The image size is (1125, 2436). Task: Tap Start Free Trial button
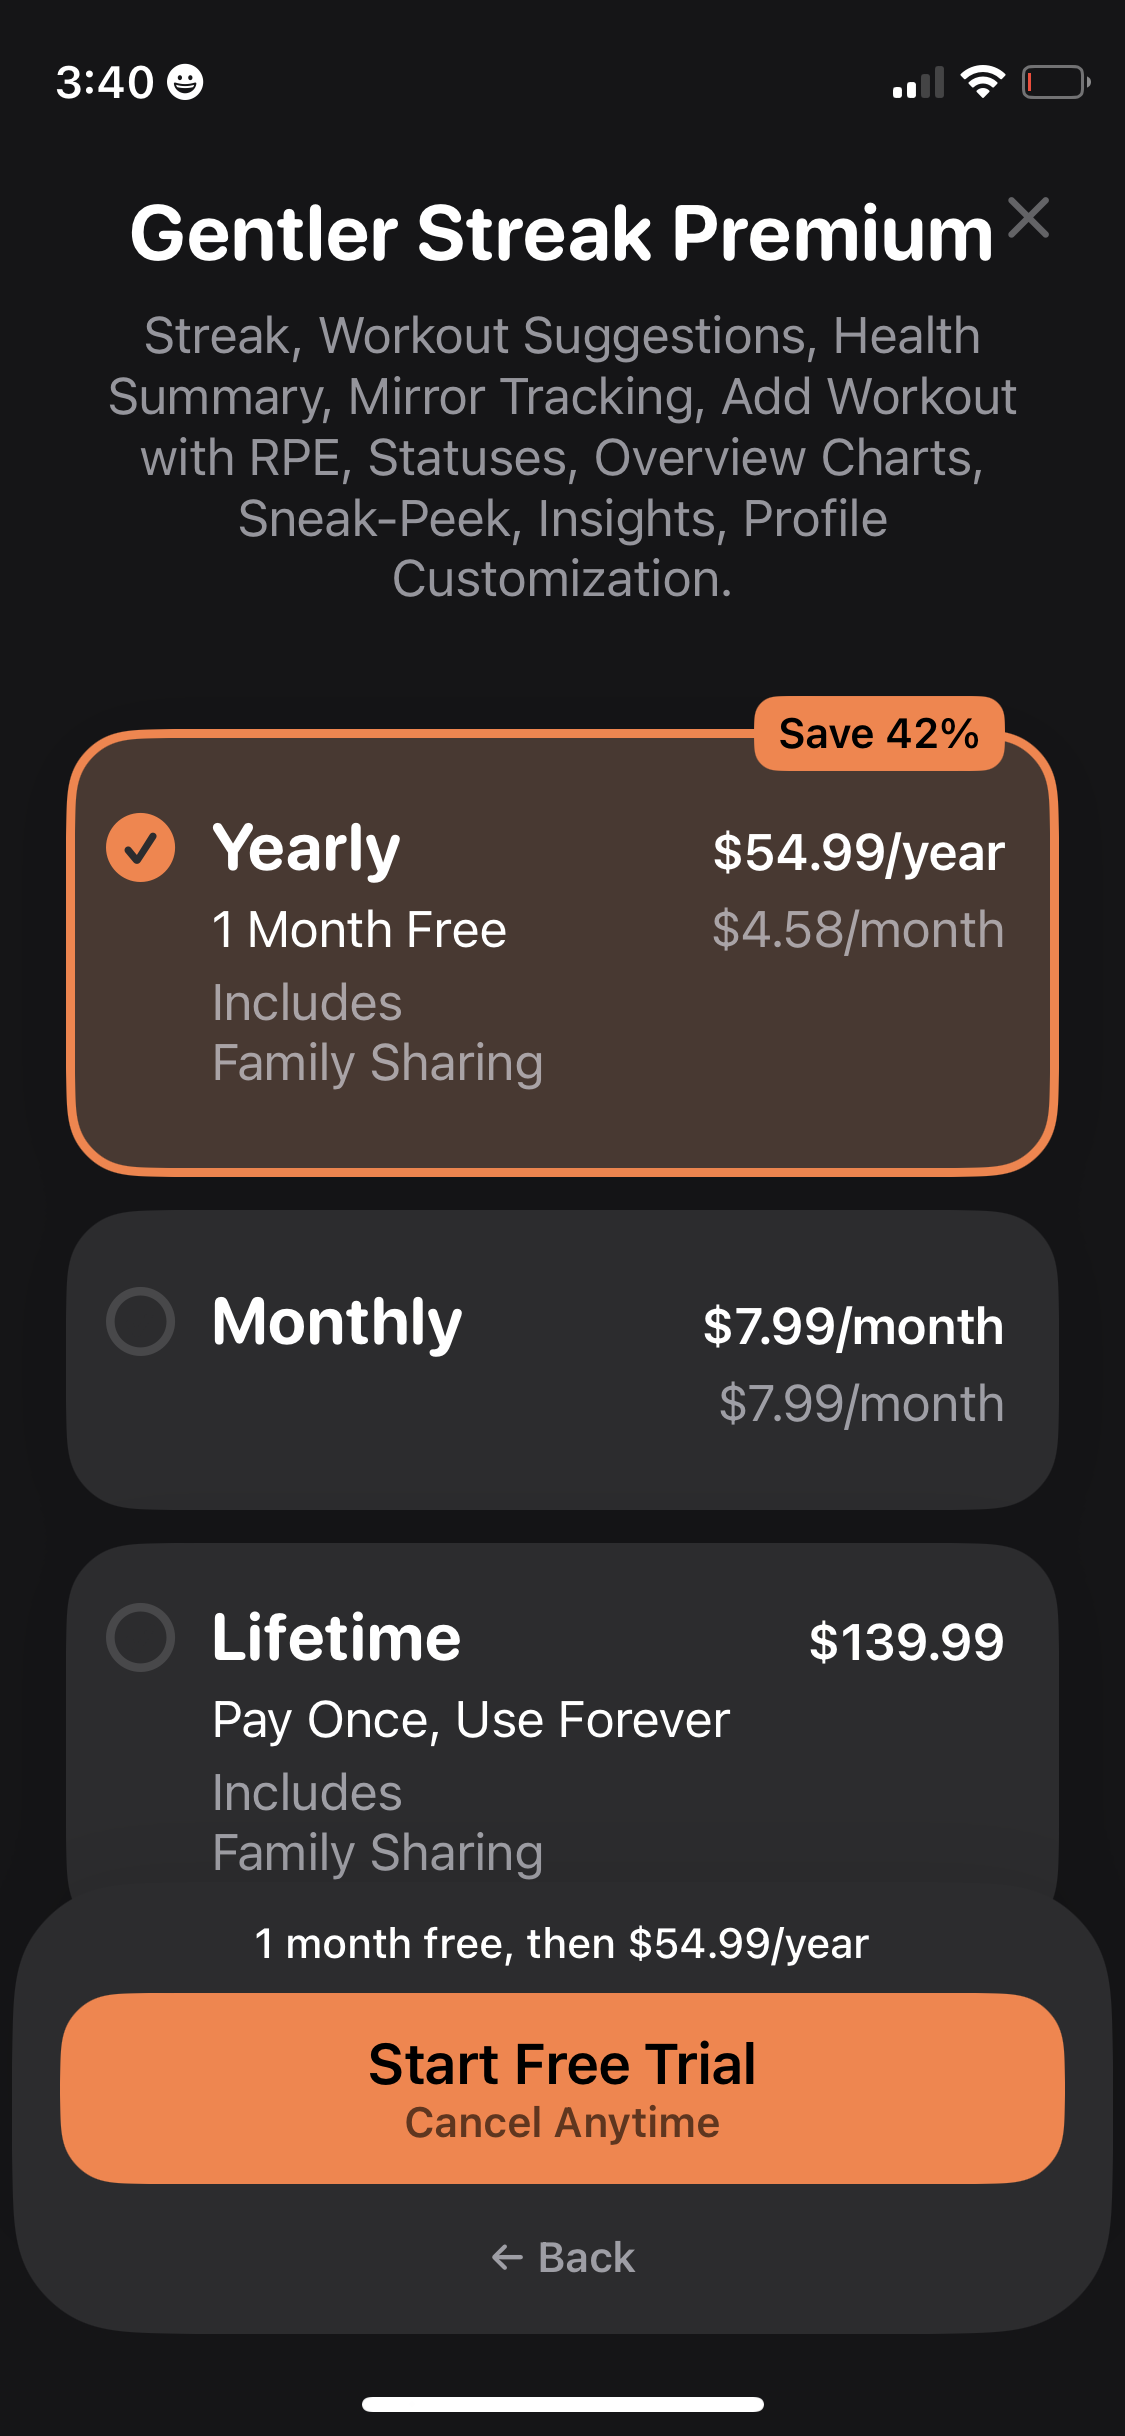pyautogui.click(x=562, y=2087)
